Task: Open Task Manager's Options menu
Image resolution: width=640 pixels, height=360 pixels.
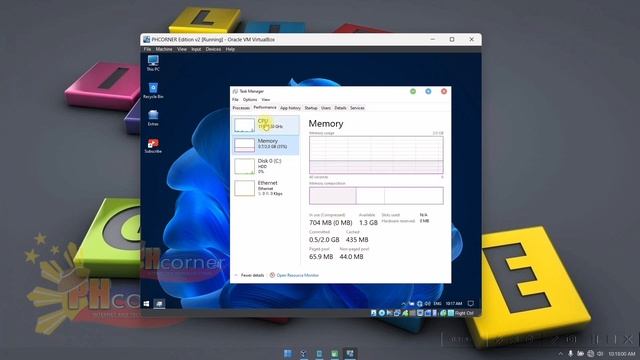Action: pyautogui.click(x=250, y=100)
